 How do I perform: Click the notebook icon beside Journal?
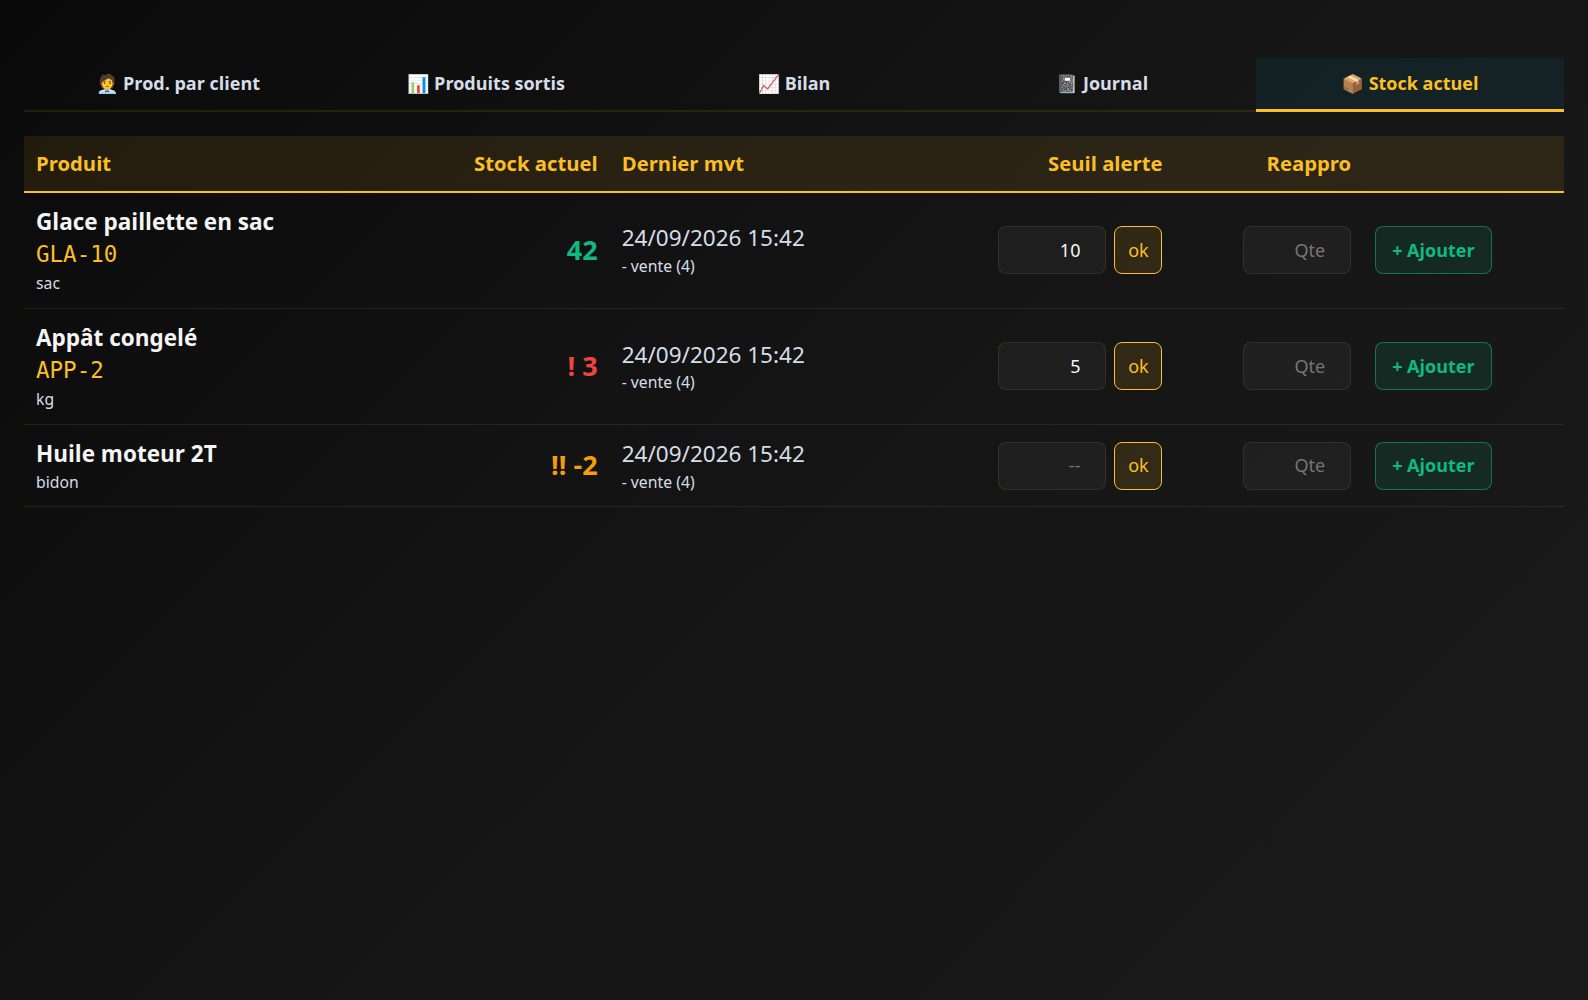pos(1067,84)
